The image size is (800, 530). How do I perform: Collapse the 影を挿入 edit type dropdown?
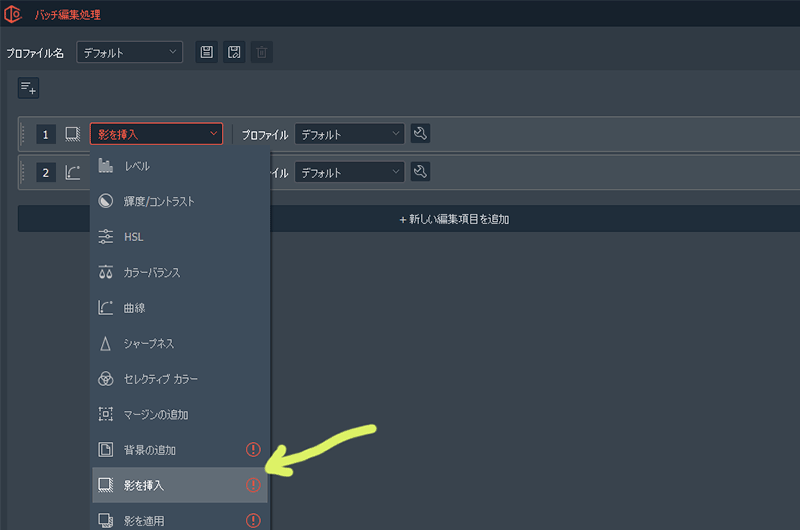(x=157, y=134)
